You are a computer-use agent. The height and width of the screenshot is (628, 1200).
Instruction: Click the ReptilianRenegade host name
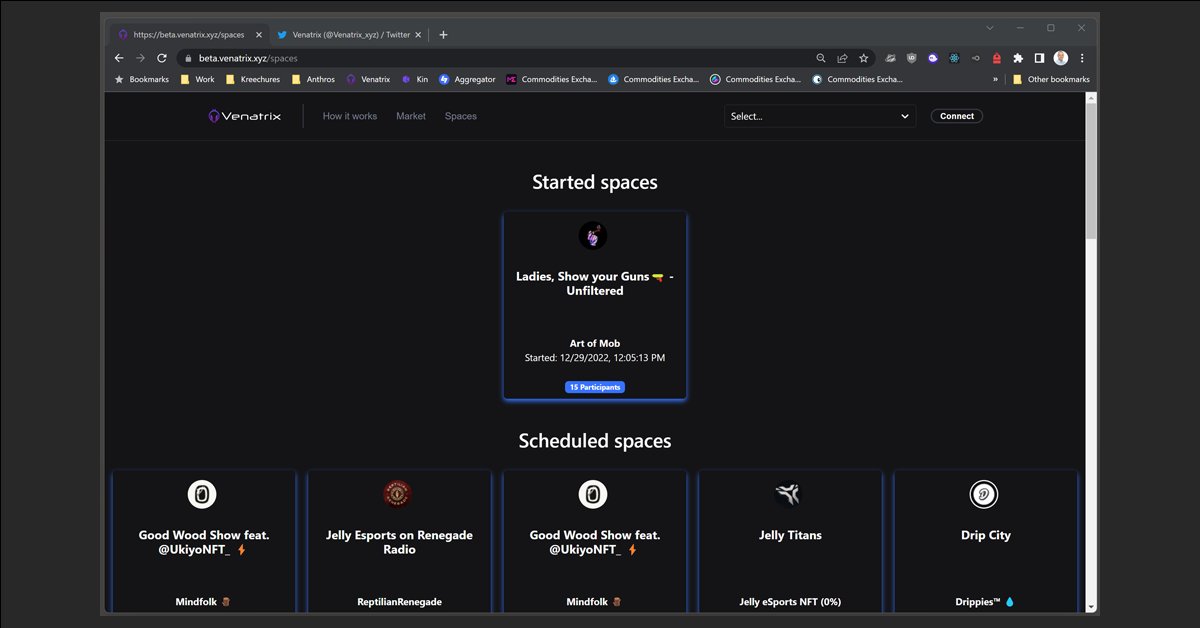(399, 602)
